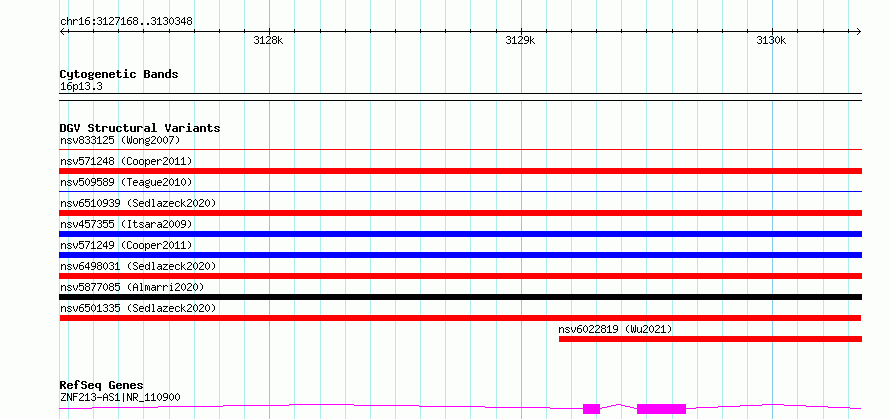The width and height of the screenshot is (890, 419).
Task: Open the nsv509589 (Teague2010) variant label
Action: tap(126, 182)
